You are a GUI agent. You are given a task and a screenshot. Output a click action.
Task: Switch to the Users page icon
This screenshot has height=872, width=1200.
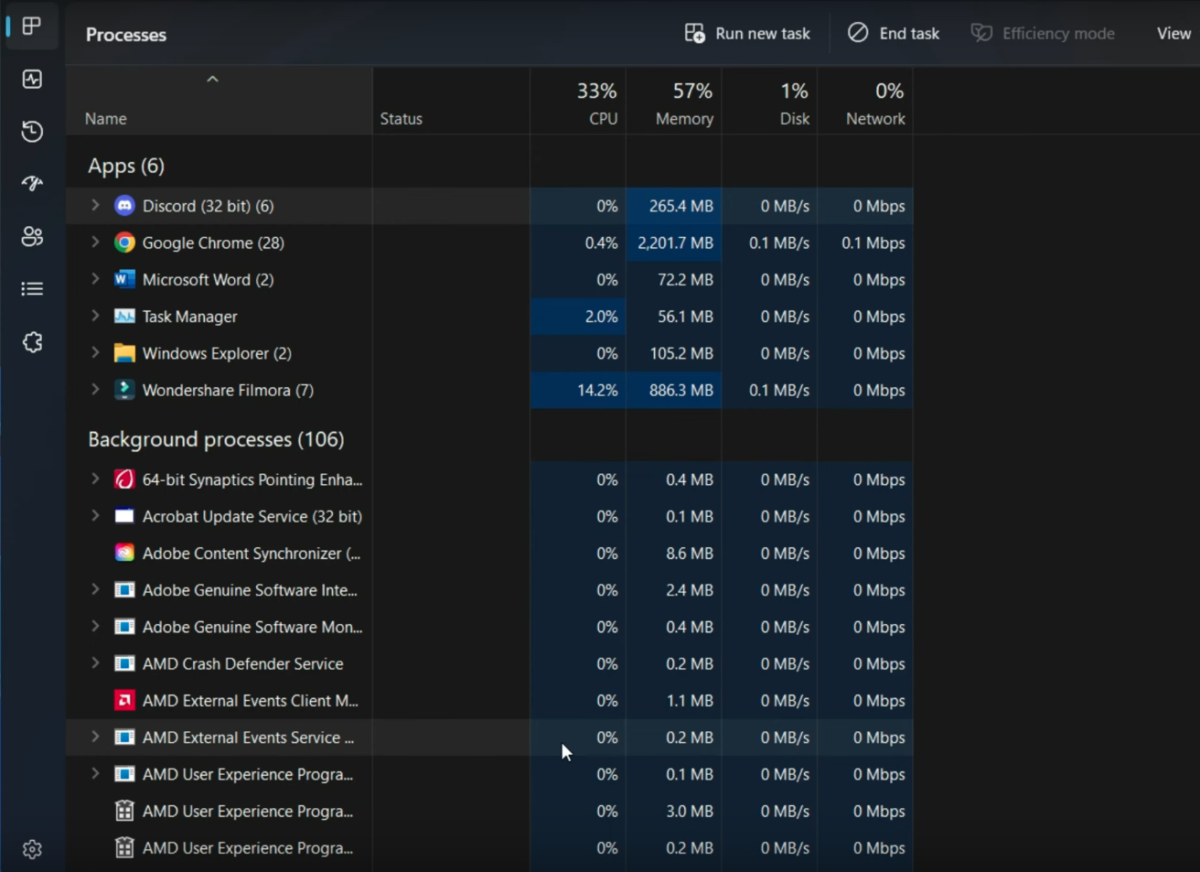[x=31, y=237]
